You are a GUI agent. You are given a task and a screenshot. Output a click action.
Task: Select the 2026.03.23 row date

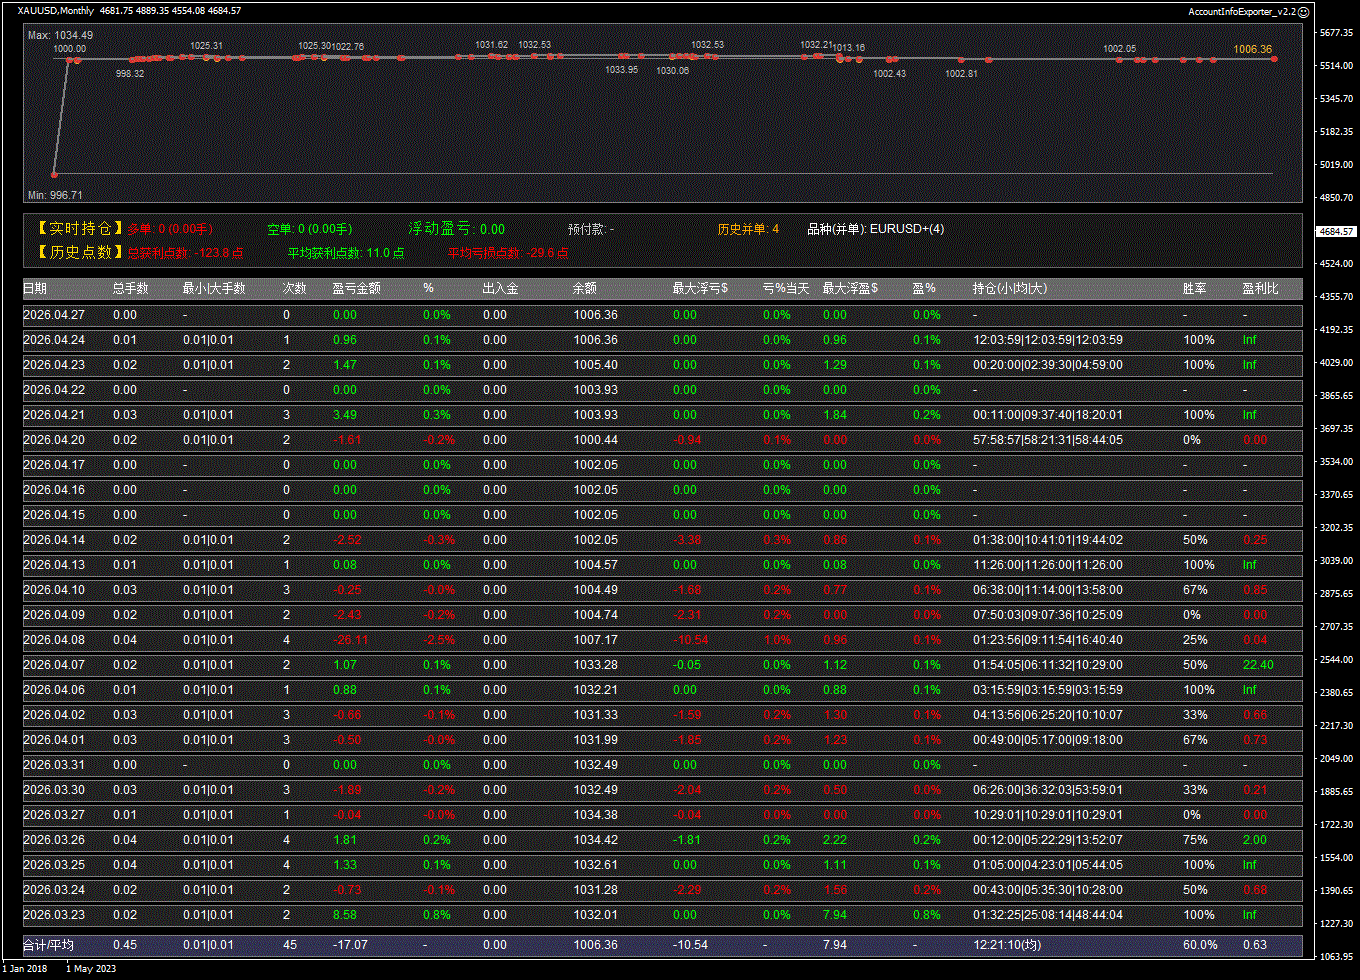(x=54, y=915)
